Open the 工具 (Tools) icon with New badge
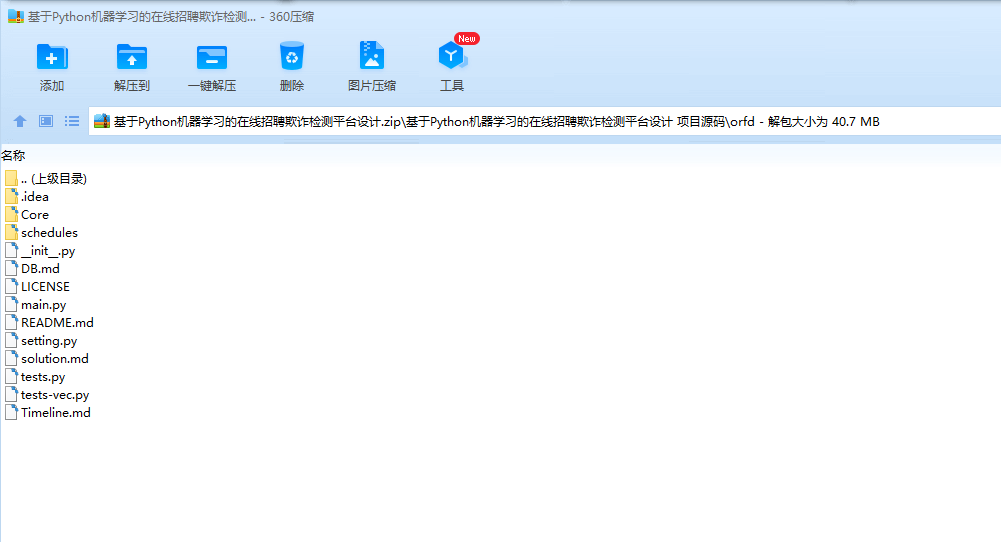 tap(453, 56)
